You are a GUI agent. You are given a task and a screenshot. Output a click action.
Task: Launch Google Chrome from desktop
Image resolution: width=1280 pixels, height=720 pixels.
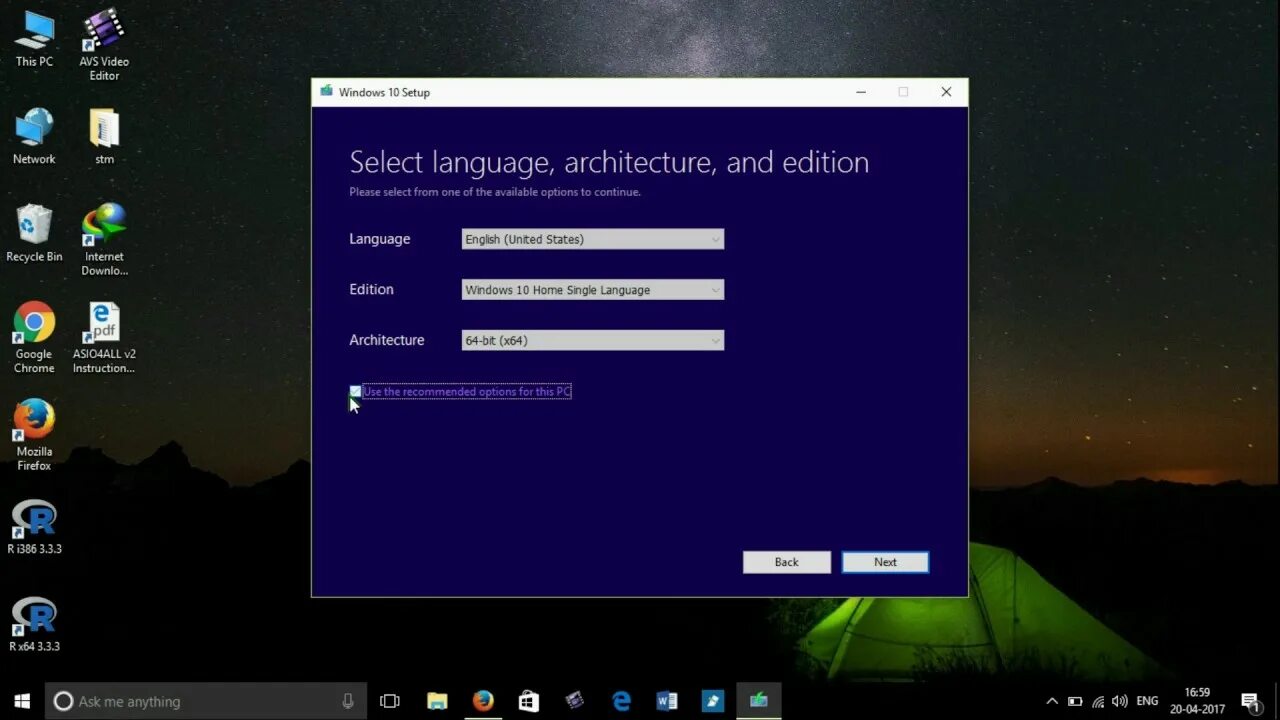(34, 338)
